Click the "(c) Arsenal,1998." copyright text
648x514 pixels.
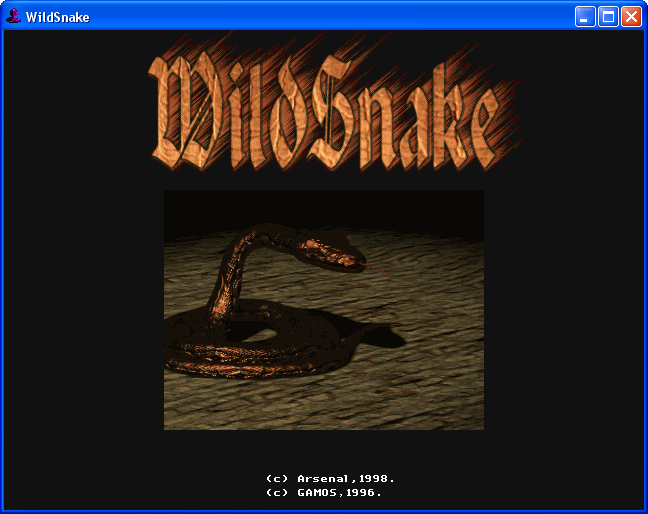pos(330,478)
